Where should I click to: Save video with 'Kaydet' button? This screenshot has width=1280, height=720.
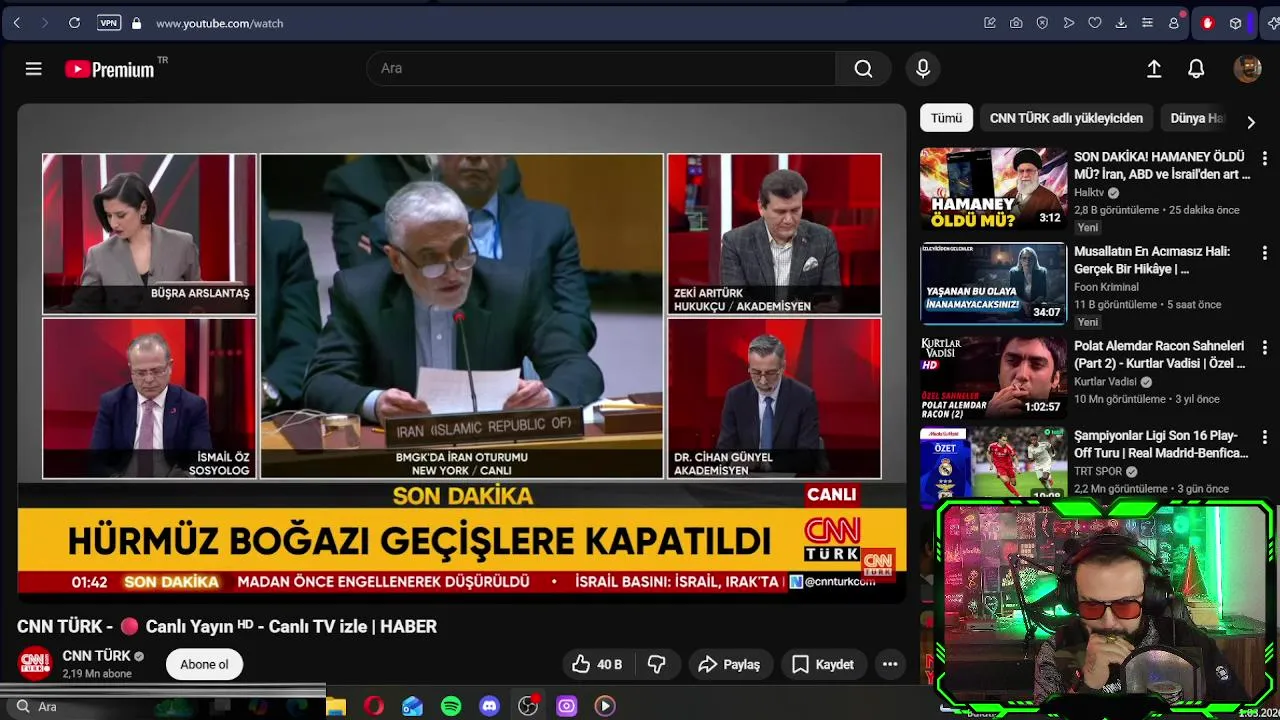click(x=823, y=664)
